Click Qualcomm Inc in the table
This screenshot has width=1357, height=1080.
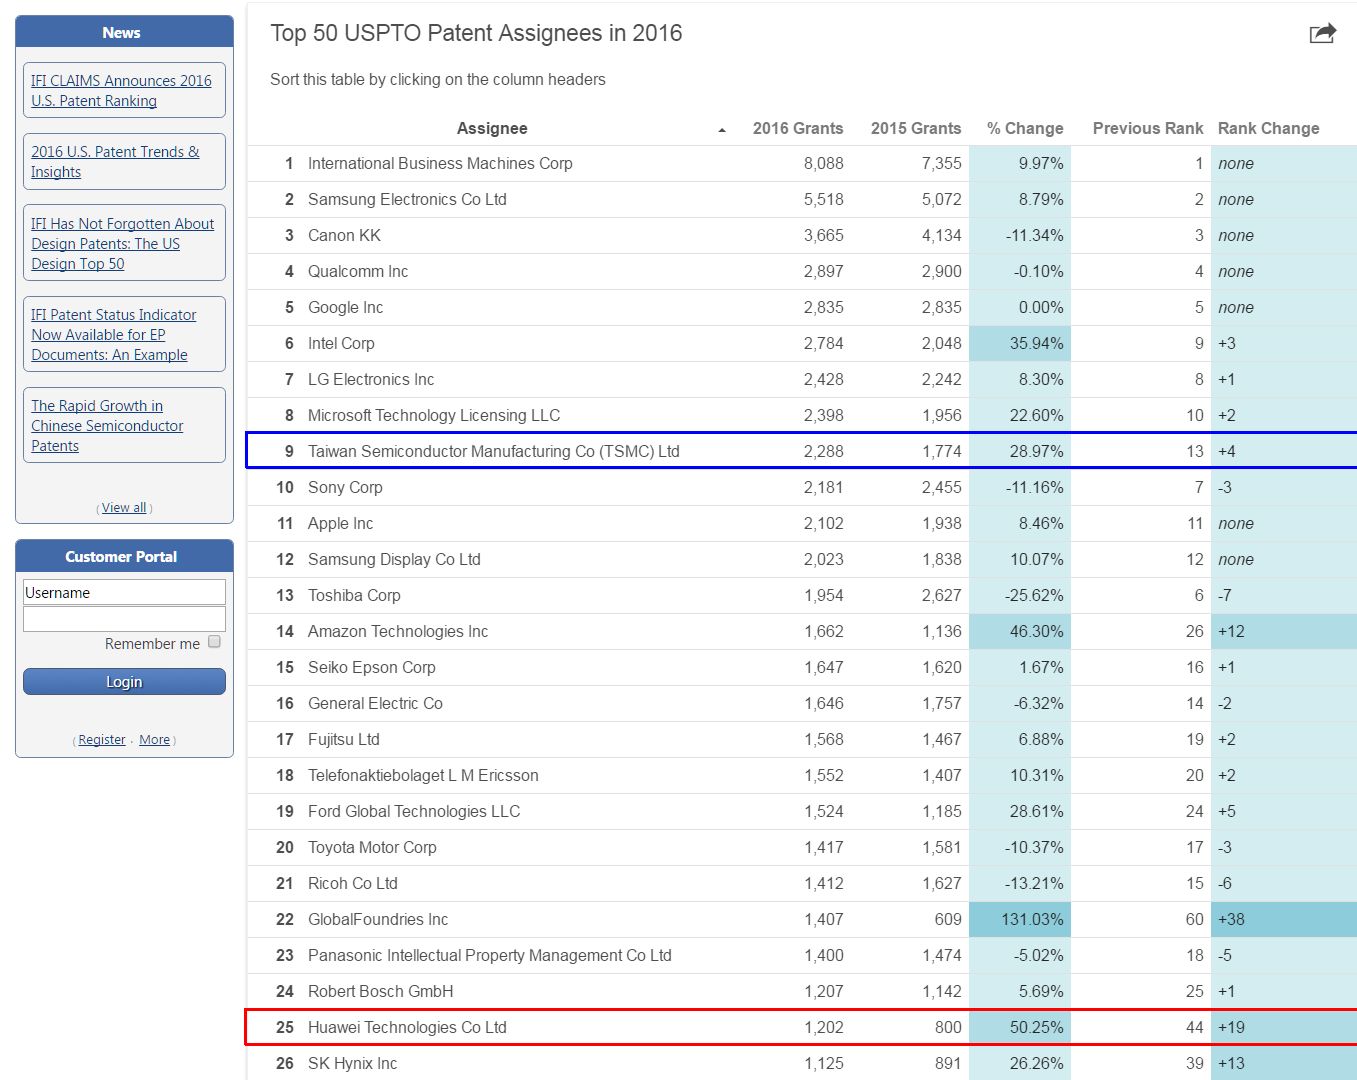click(x=358, y=271)
